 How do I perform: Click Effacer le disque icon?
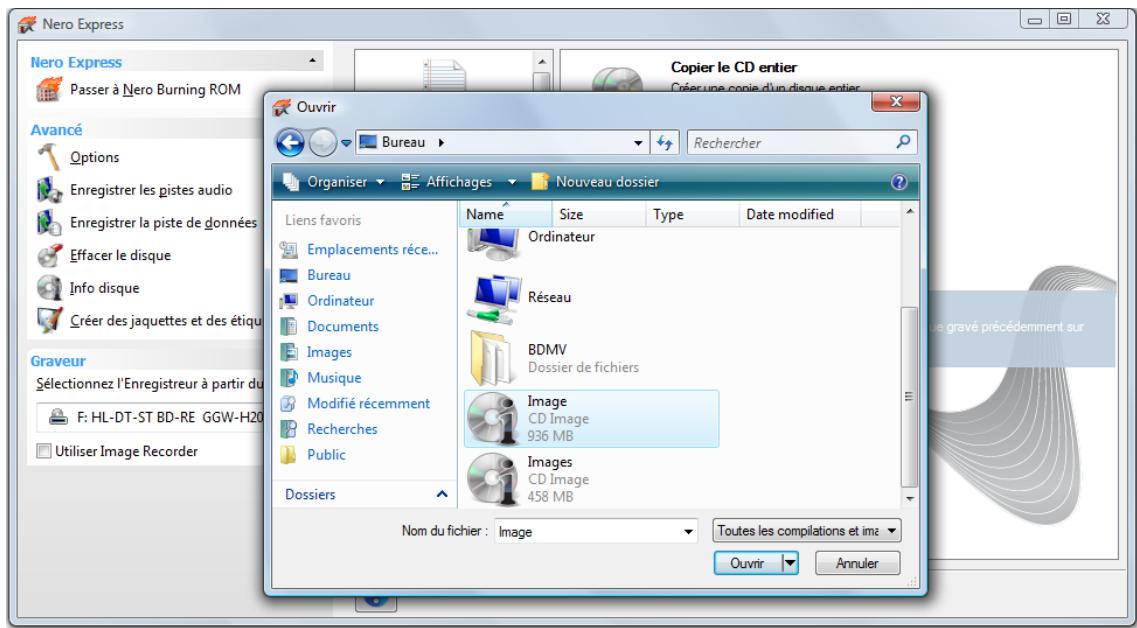click(49, 255)
